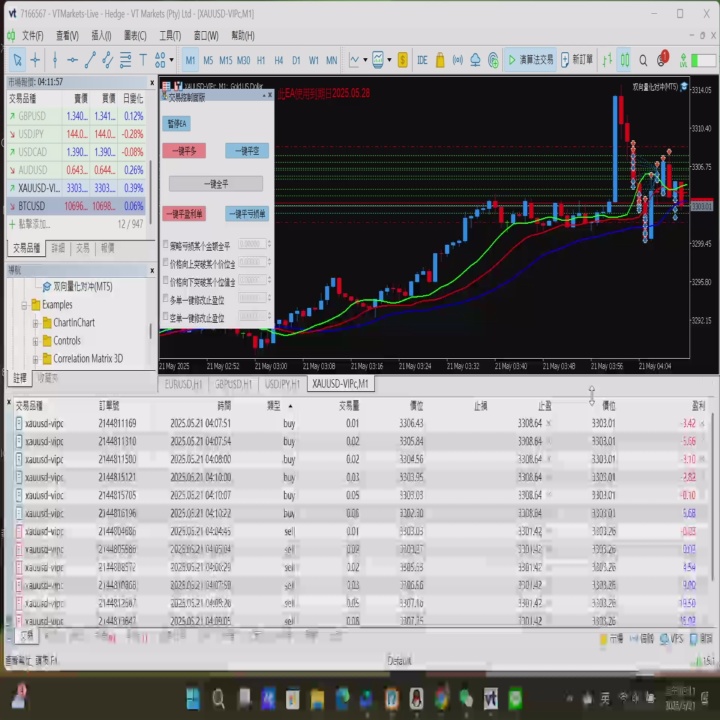The height and width of the screenshot is (720, 720).
Task: Click the IDE toolbar button
Action: click(423, 60)
